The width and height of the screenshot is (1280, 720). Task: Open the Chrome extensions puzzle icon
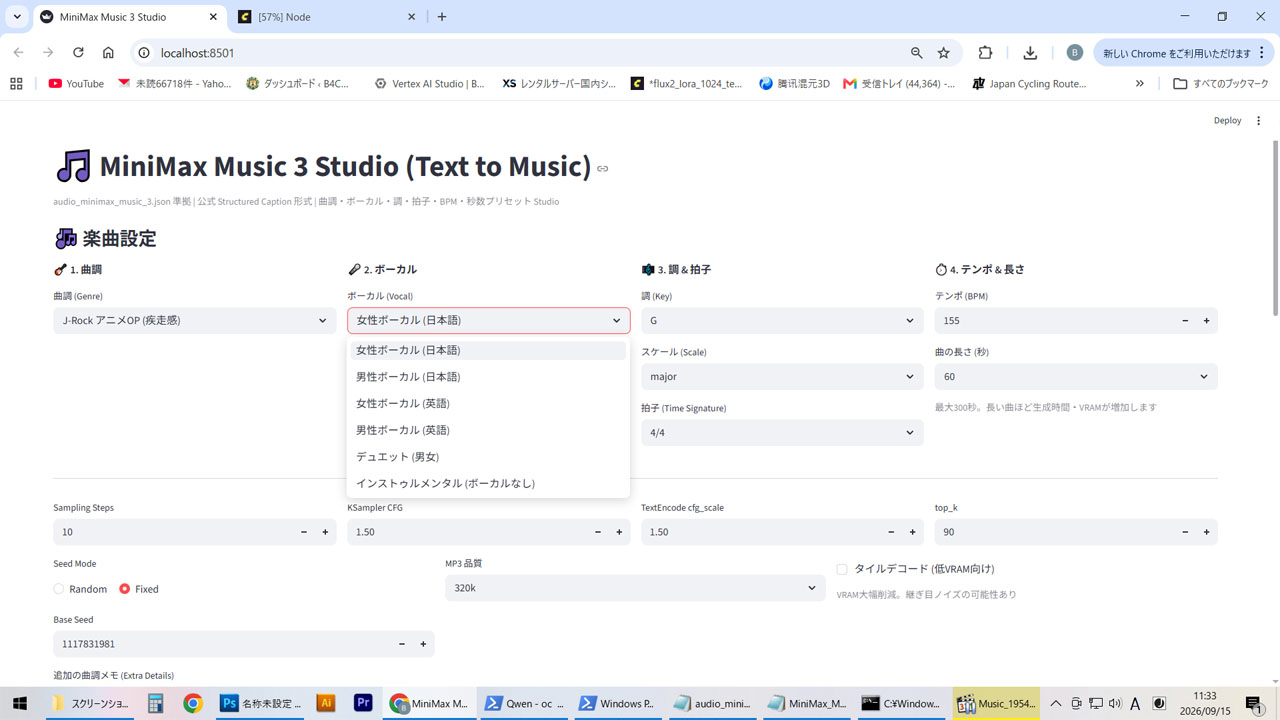coord(986,53)
